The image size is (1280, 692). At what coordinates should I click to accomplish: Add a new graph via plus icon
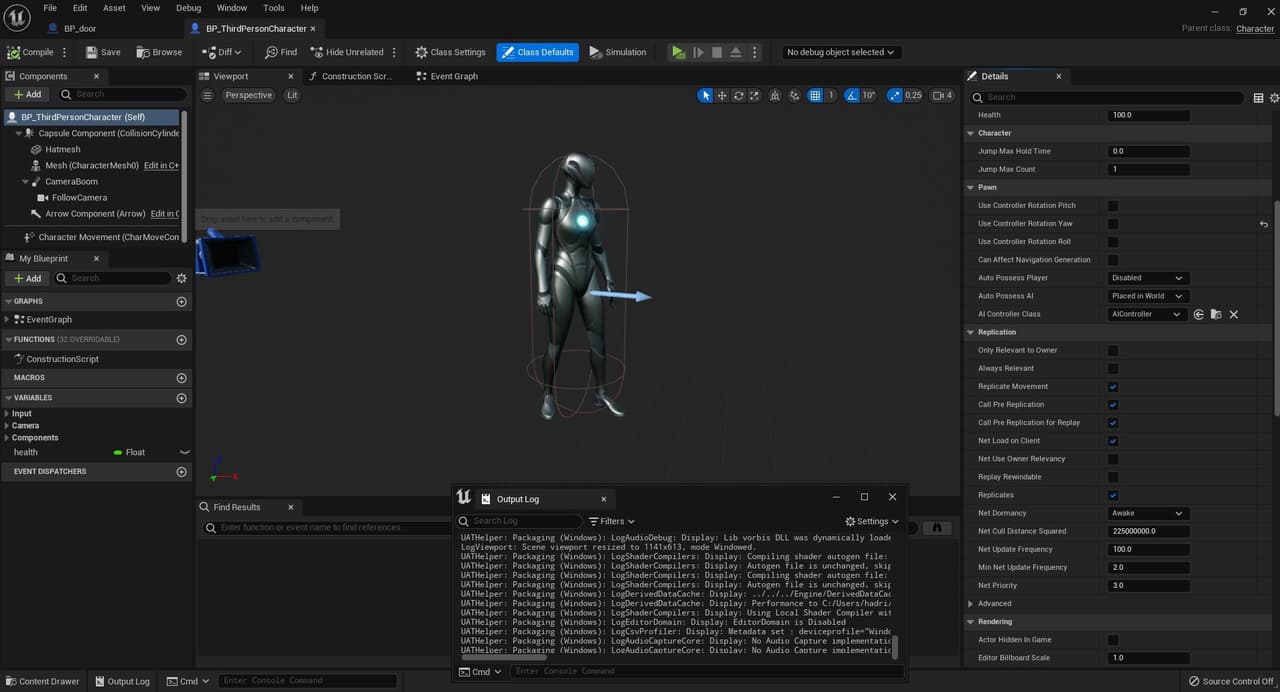[181, 301]
